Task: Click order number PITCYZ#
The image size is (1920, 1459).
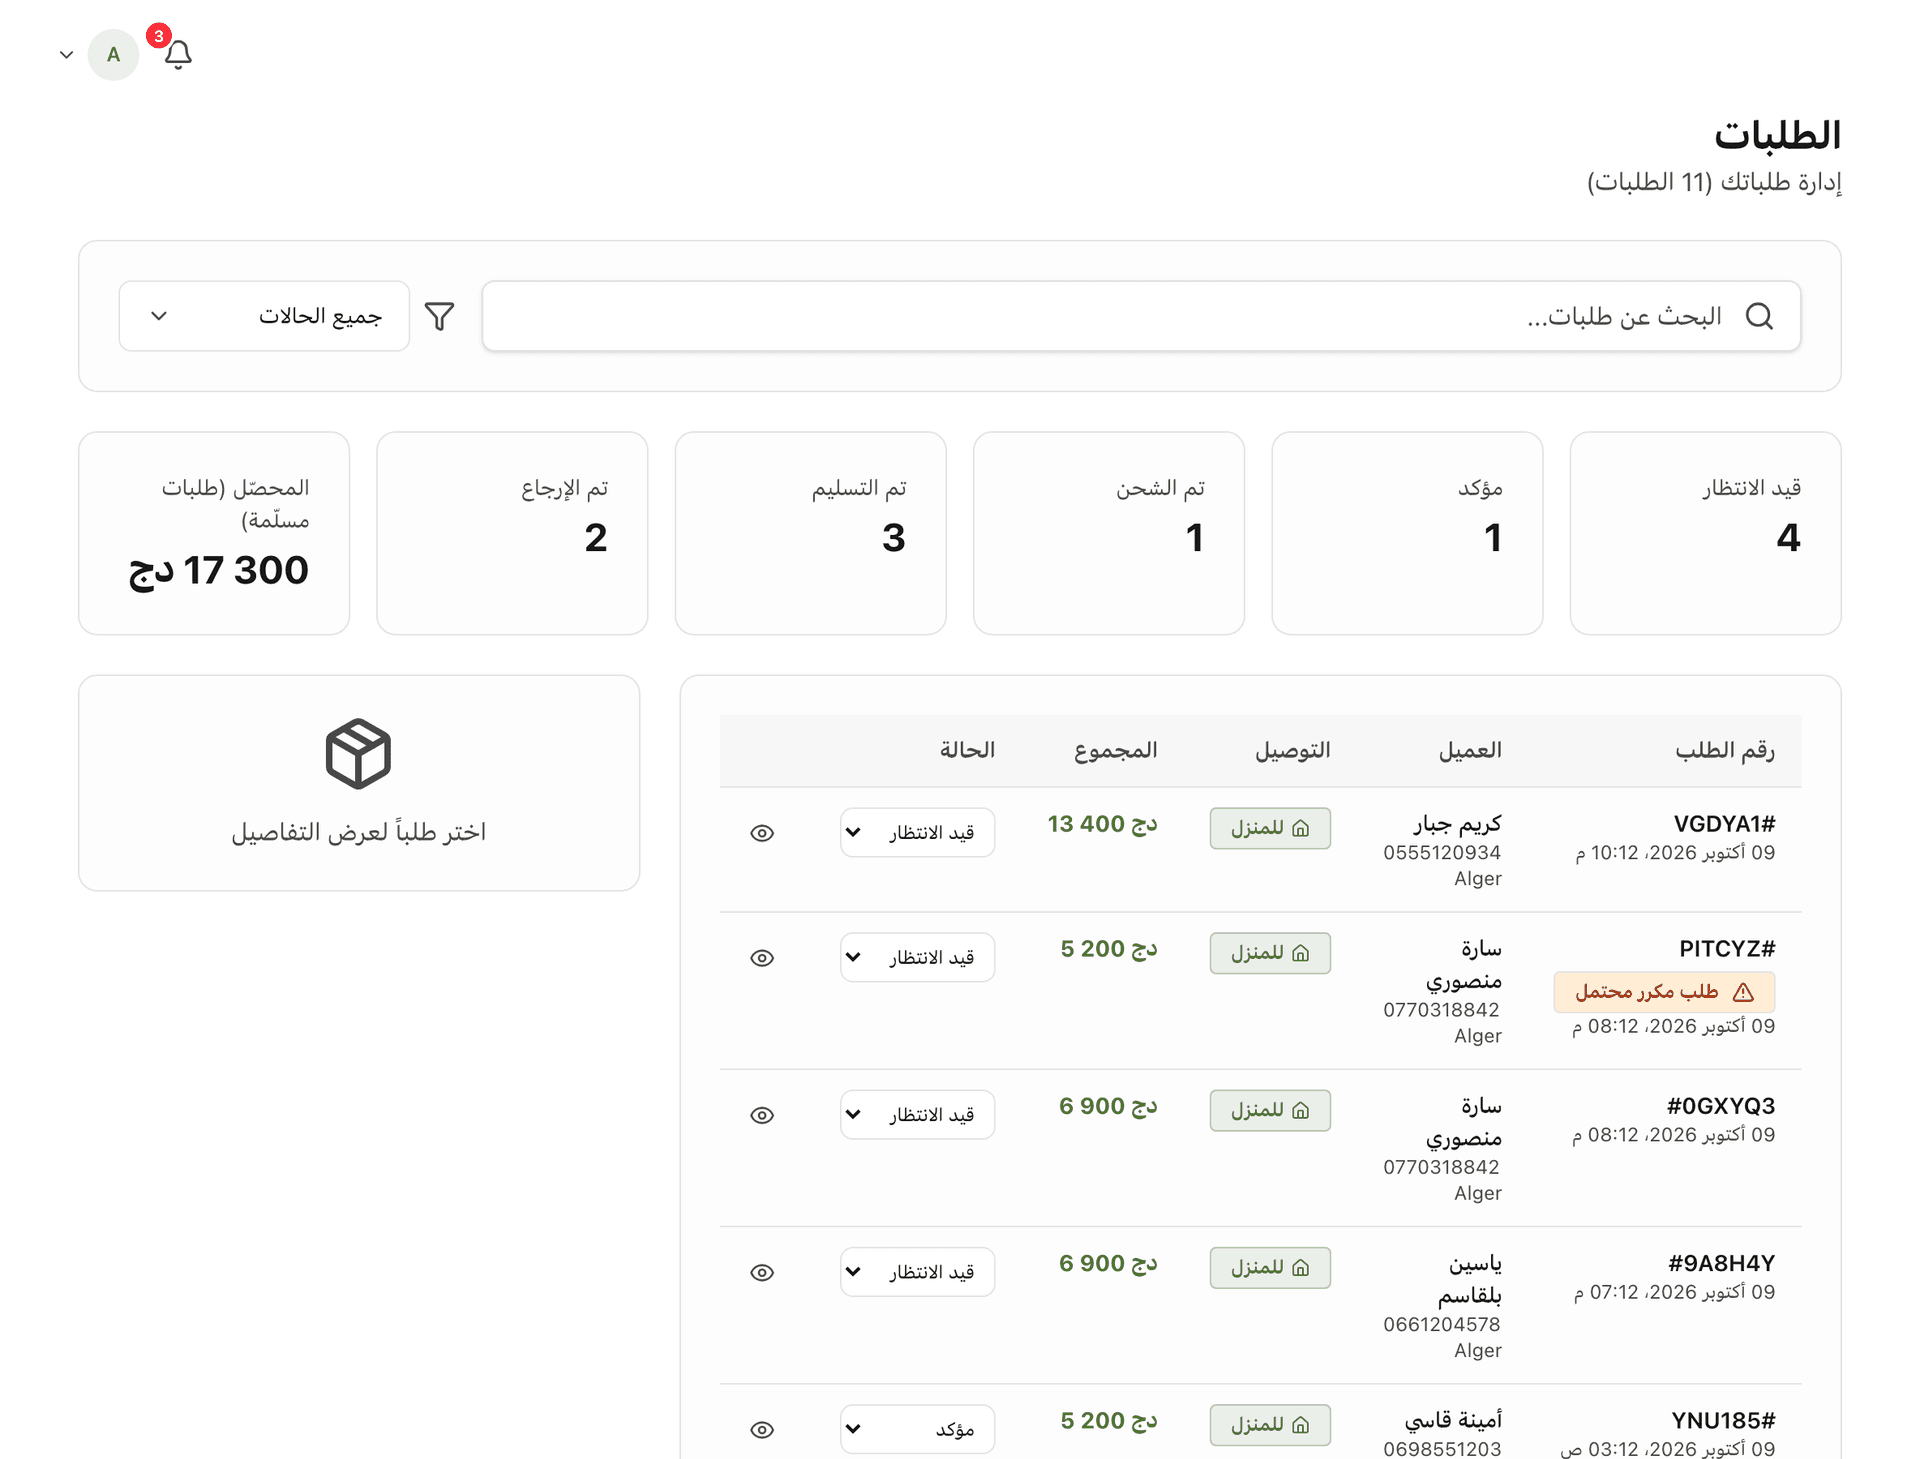Action: [x=1727, y=949]
